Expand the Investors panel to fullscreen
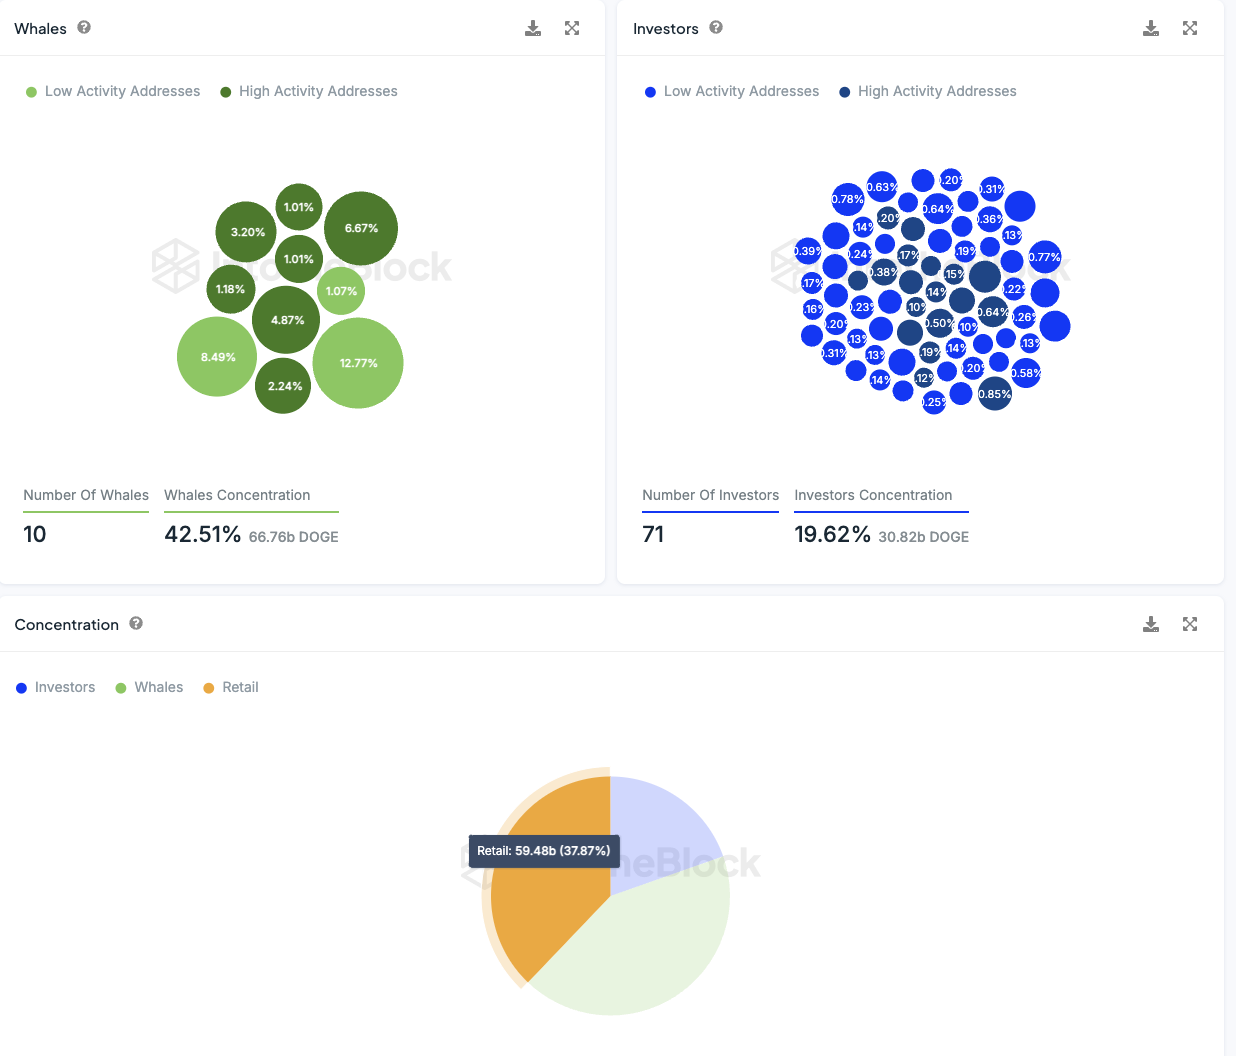 point(1190,28)
